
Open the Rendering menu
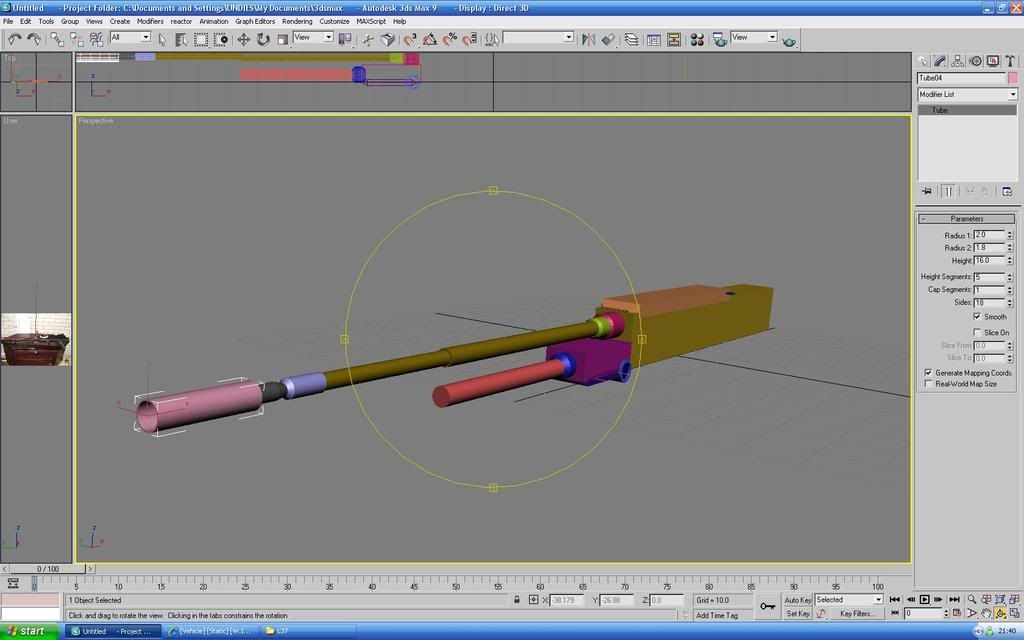tap(297, 21)
